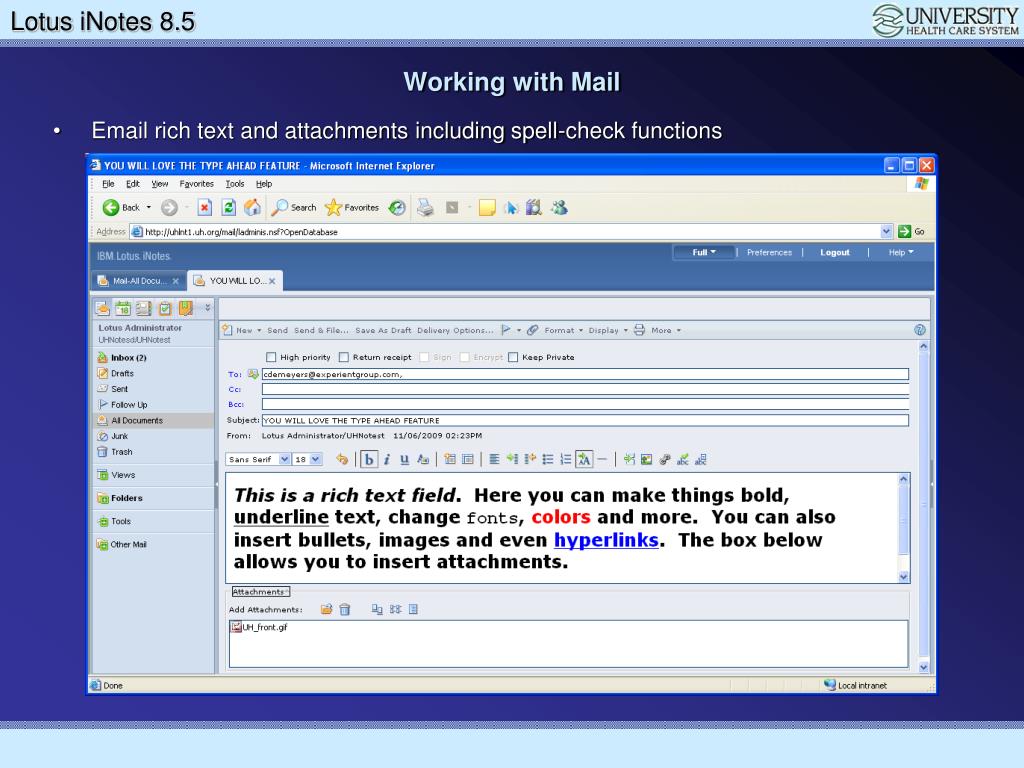Insert a numbered list in the message

click(x=566, y=459)
